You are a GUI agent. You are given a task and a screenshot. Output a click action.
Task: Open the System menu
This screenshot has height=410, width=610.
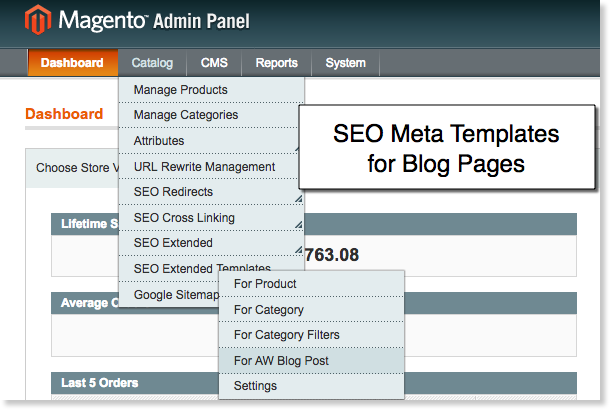(x=345, y=63)
